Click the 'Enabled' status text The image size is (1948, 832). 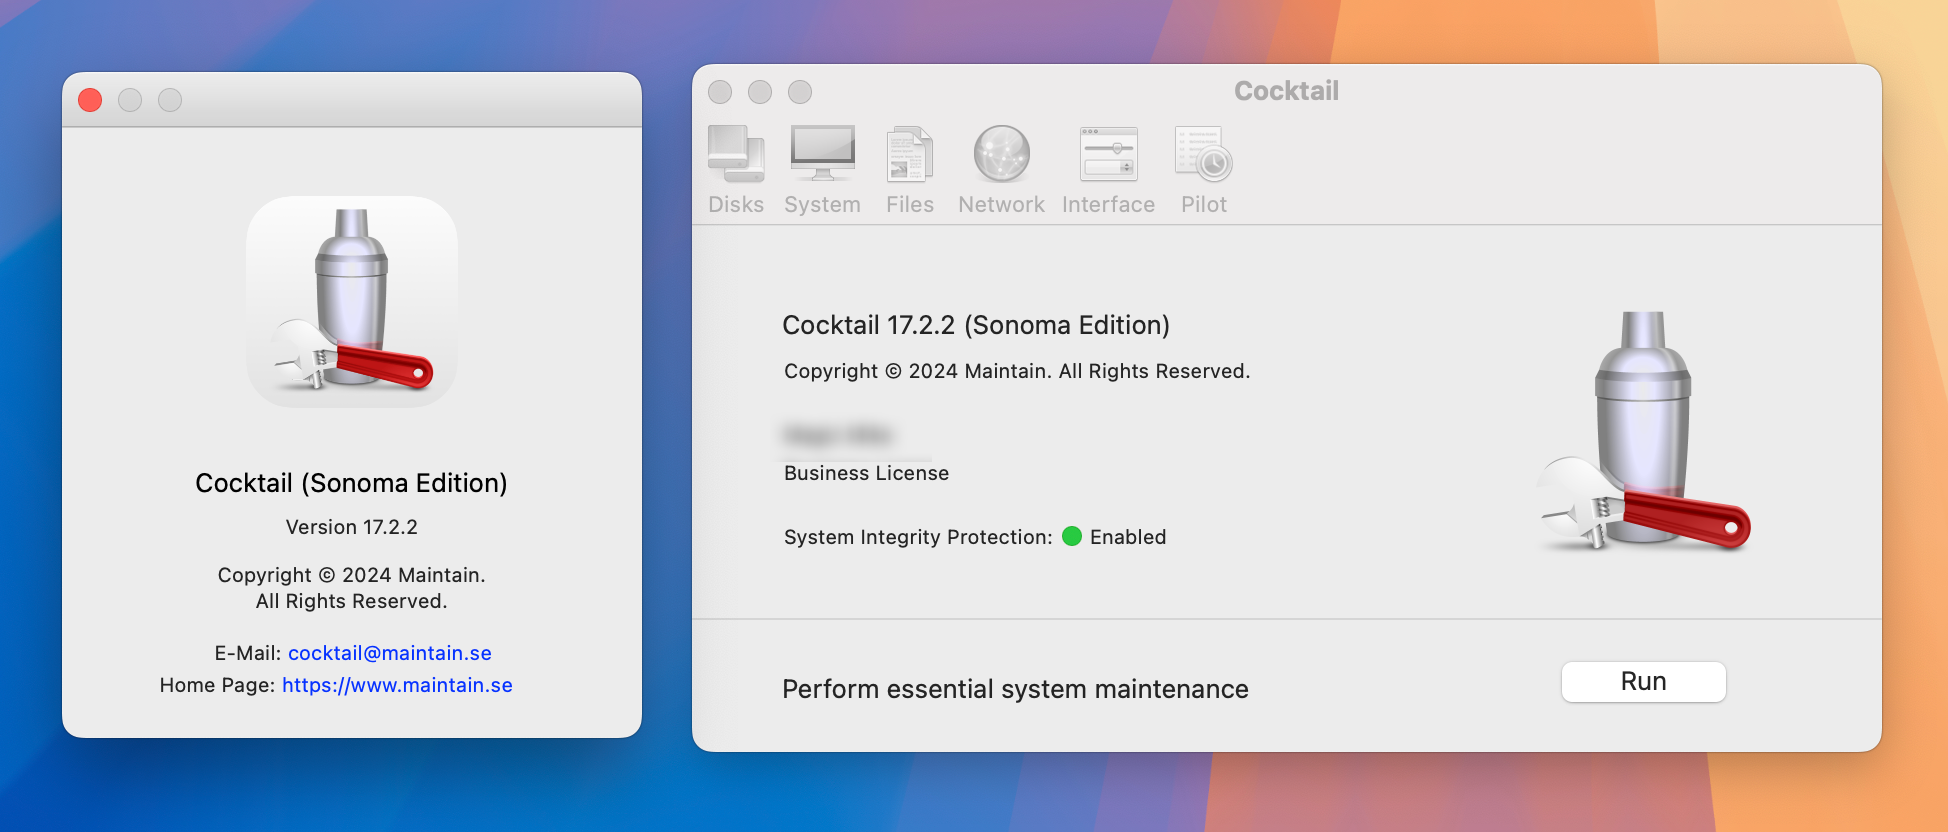(x=1128, y=537)
